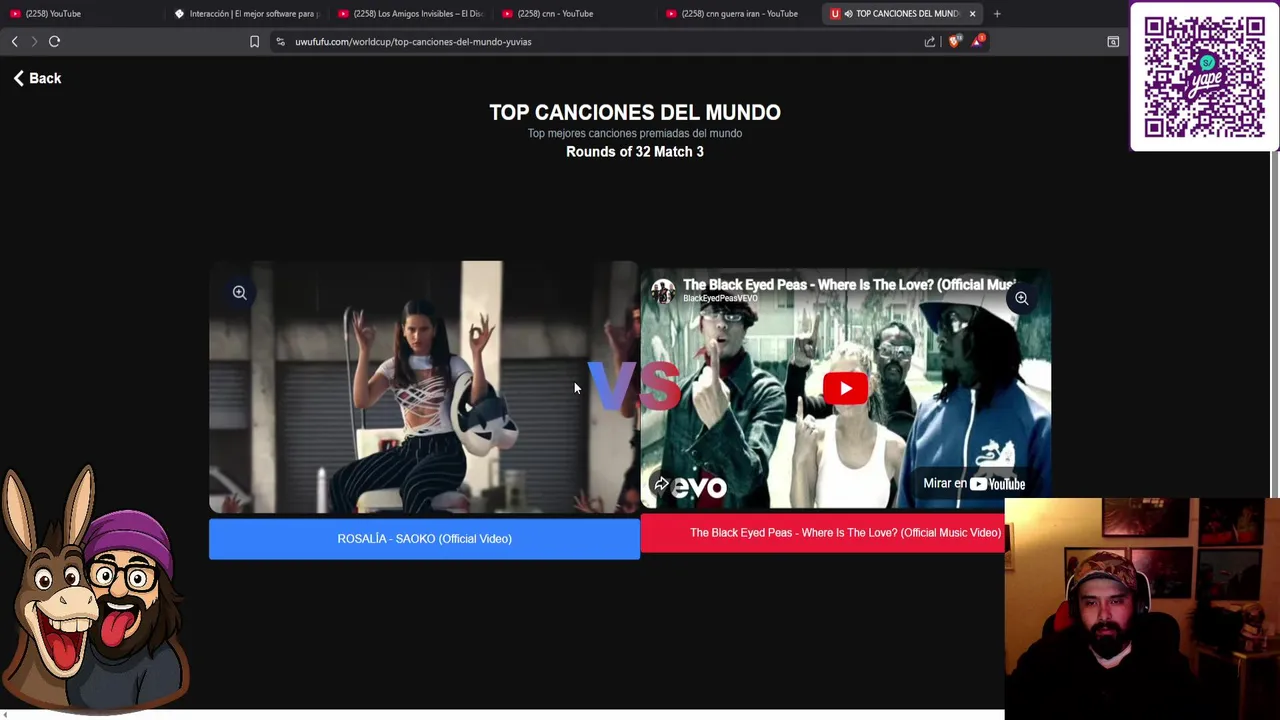Screen dimensions: 1280x720
Task: Click the Brave Rewards triangle icon
Action: click(977, 42)
